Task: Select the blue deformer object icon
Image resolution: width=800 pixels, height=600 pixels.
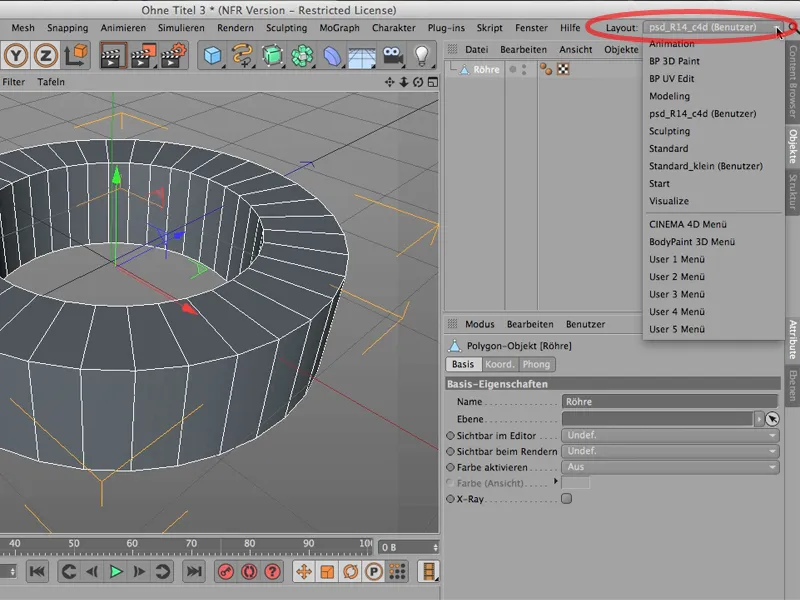Action: click(332, 56)
